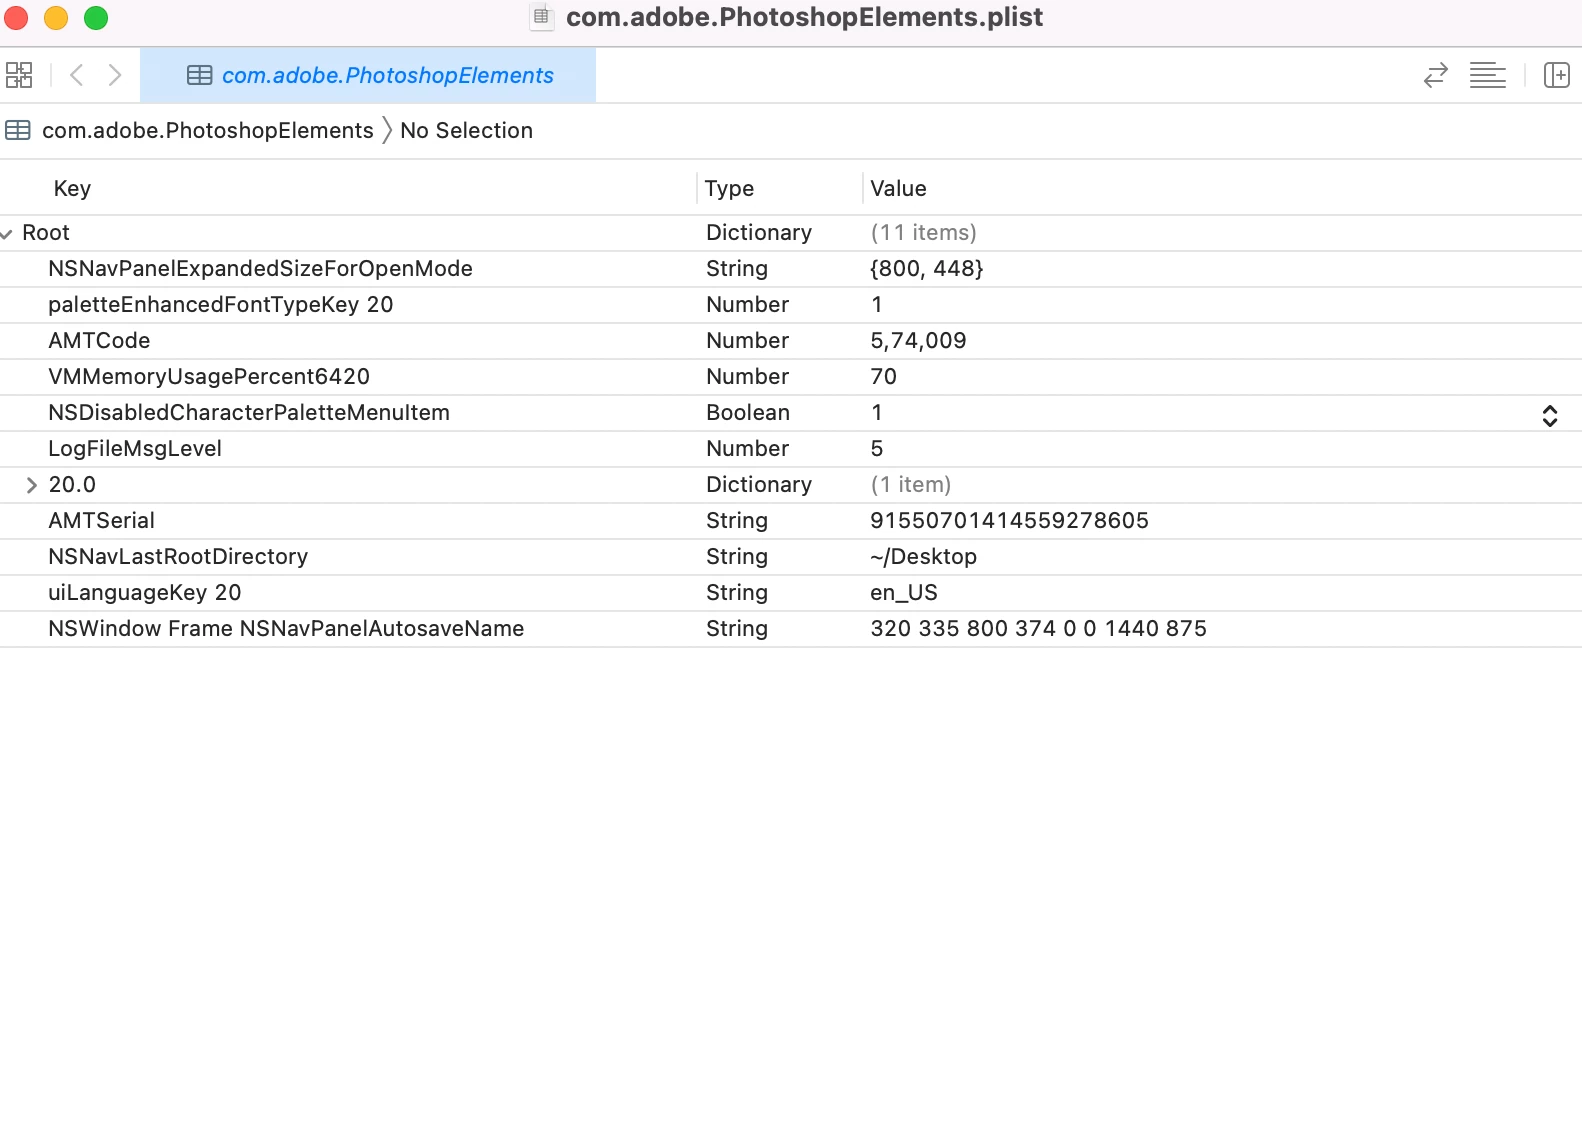The image size is (1582, 1136).
Task: Open the related items grid icon
Action: click(19, 75)
